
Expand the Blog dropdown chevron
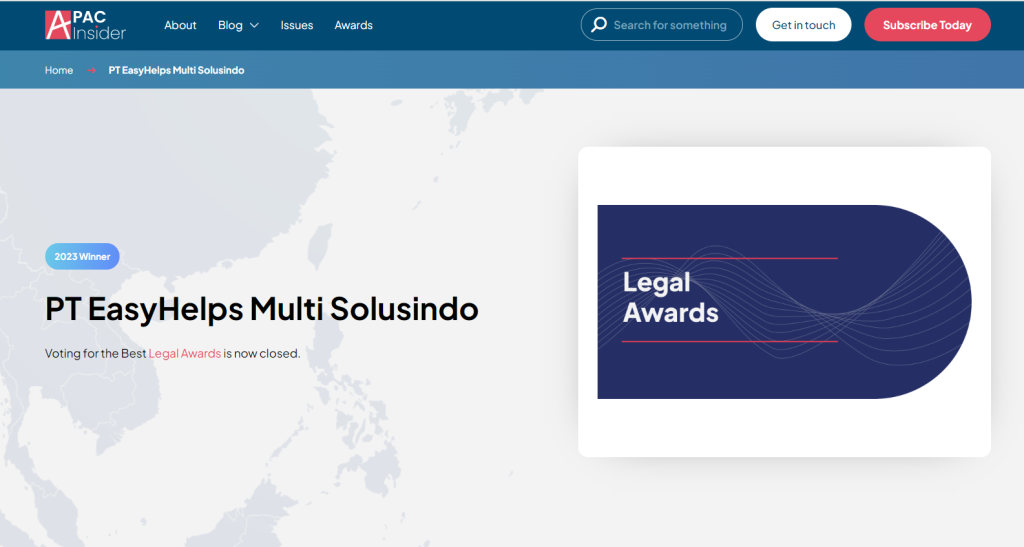click(x=254, y=26)
